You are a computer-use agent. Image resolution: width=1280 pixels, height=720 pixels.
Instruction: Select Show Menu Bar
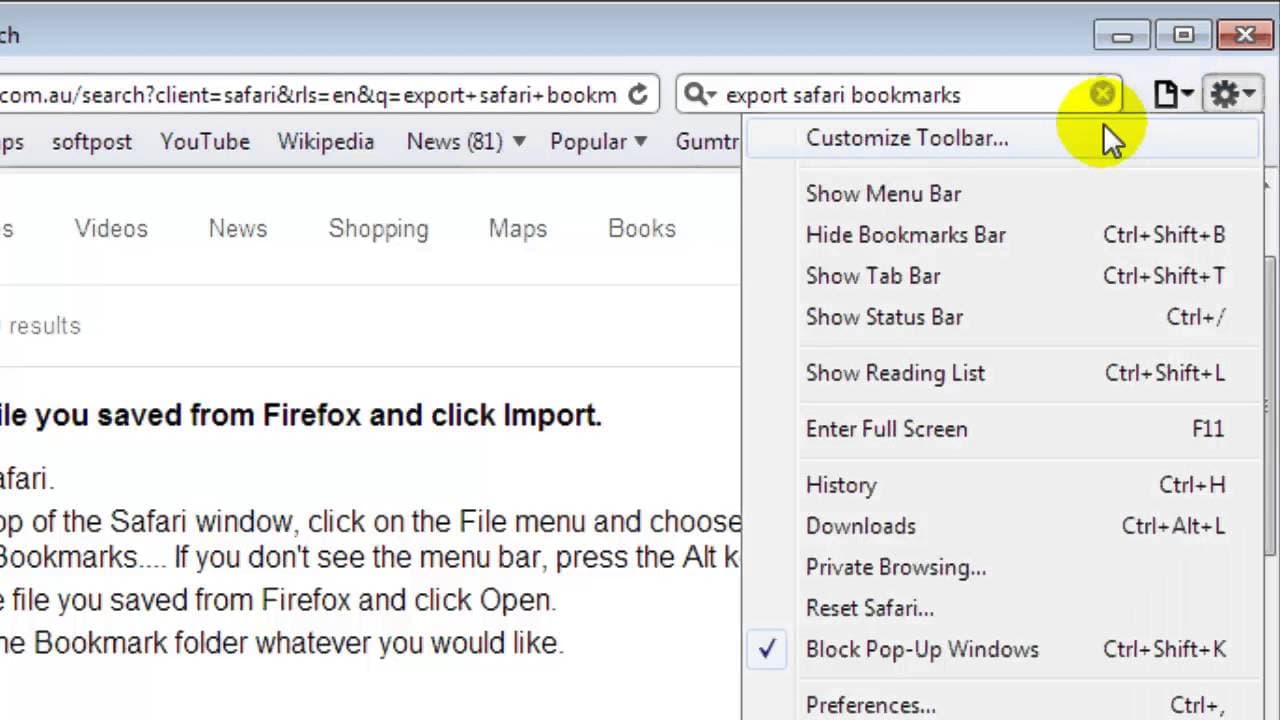(x=1003, y=194)
